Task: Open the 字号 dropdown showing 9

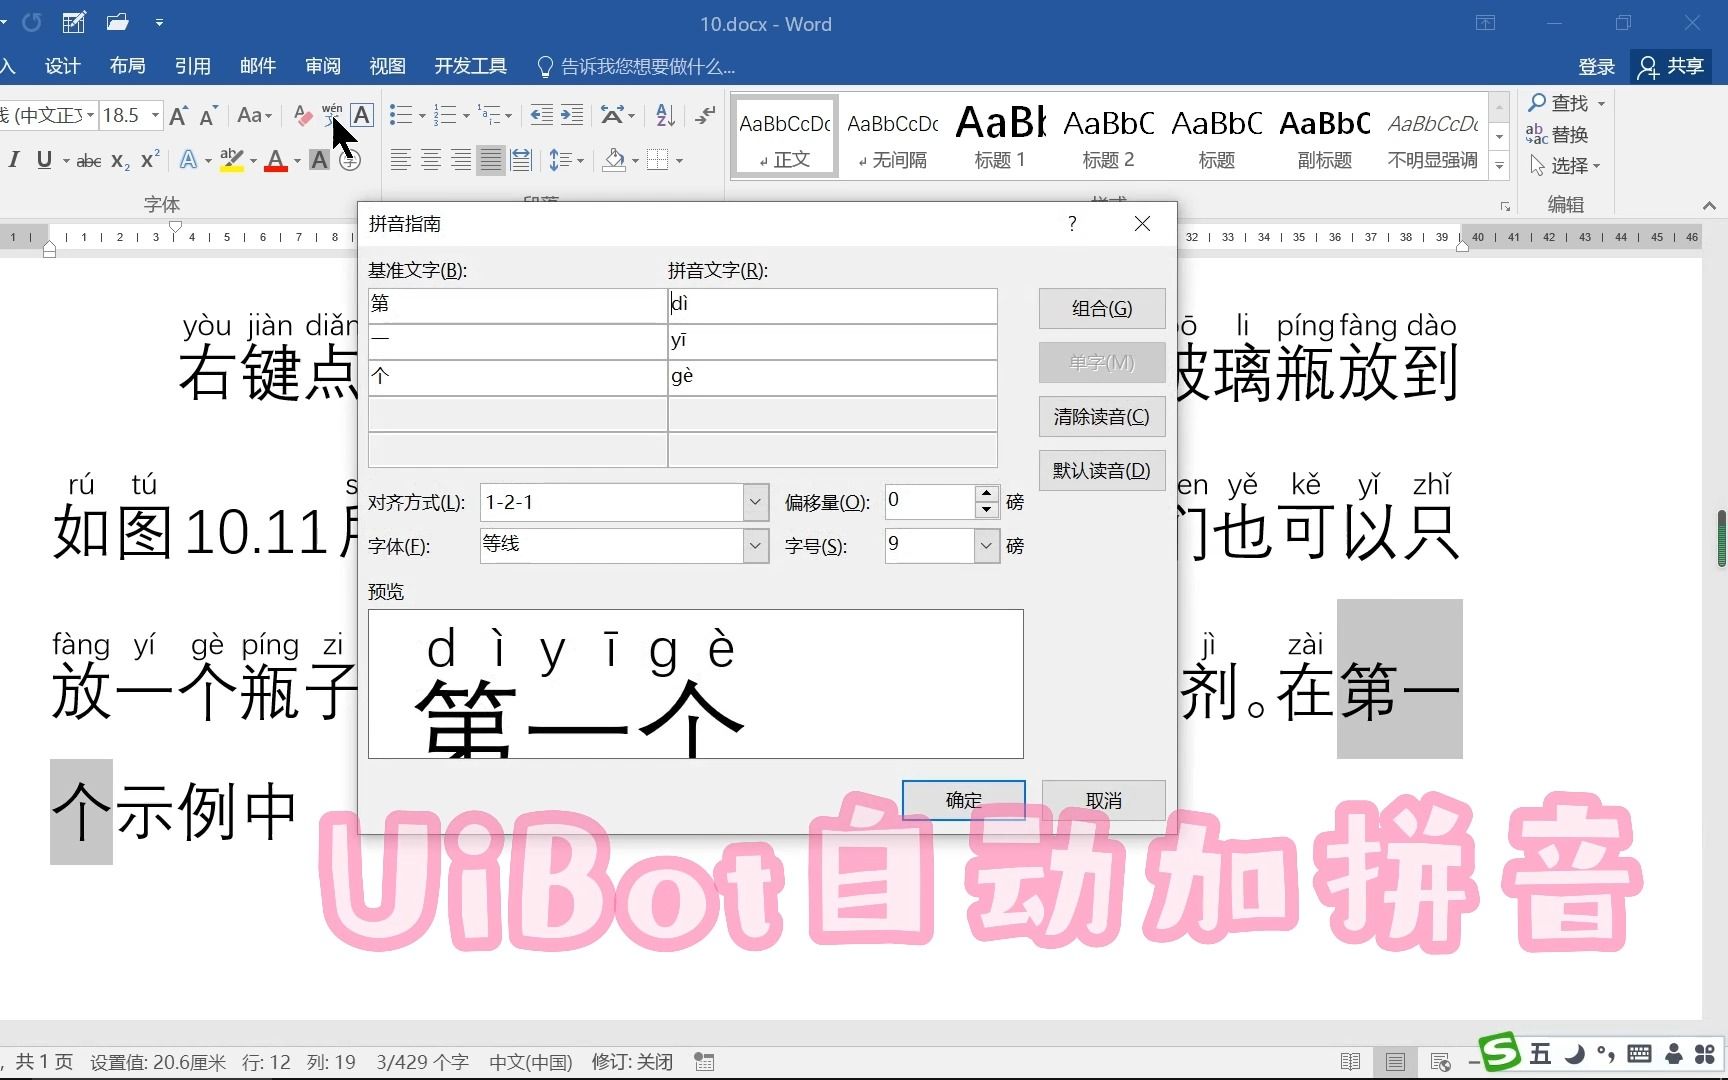Action: tap(986, 545)
